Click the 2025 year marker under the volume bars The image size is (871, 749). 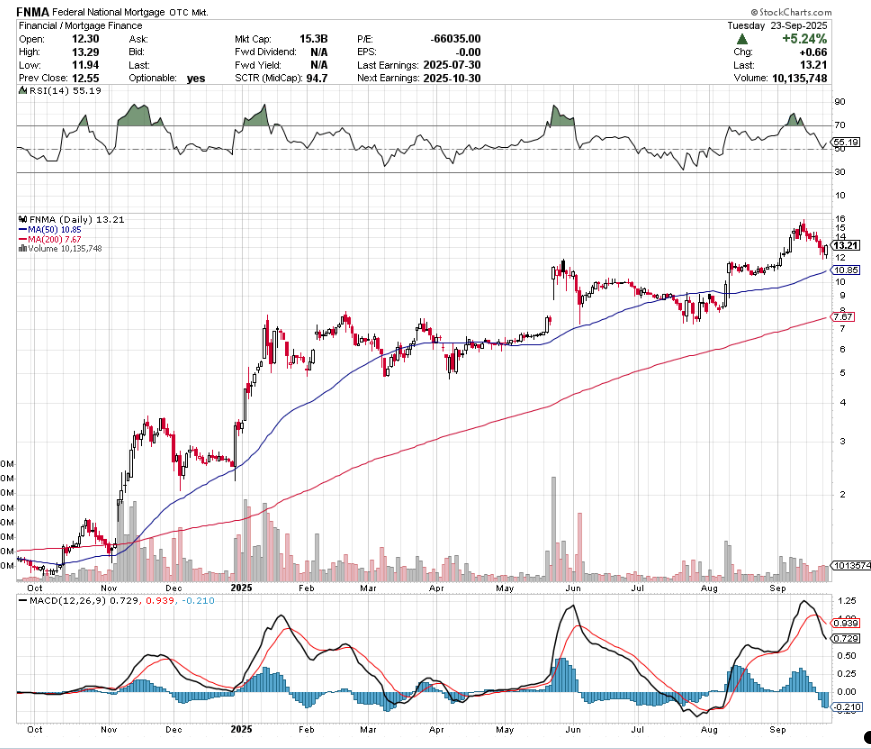pyautogui.click(x=242, y=588)
